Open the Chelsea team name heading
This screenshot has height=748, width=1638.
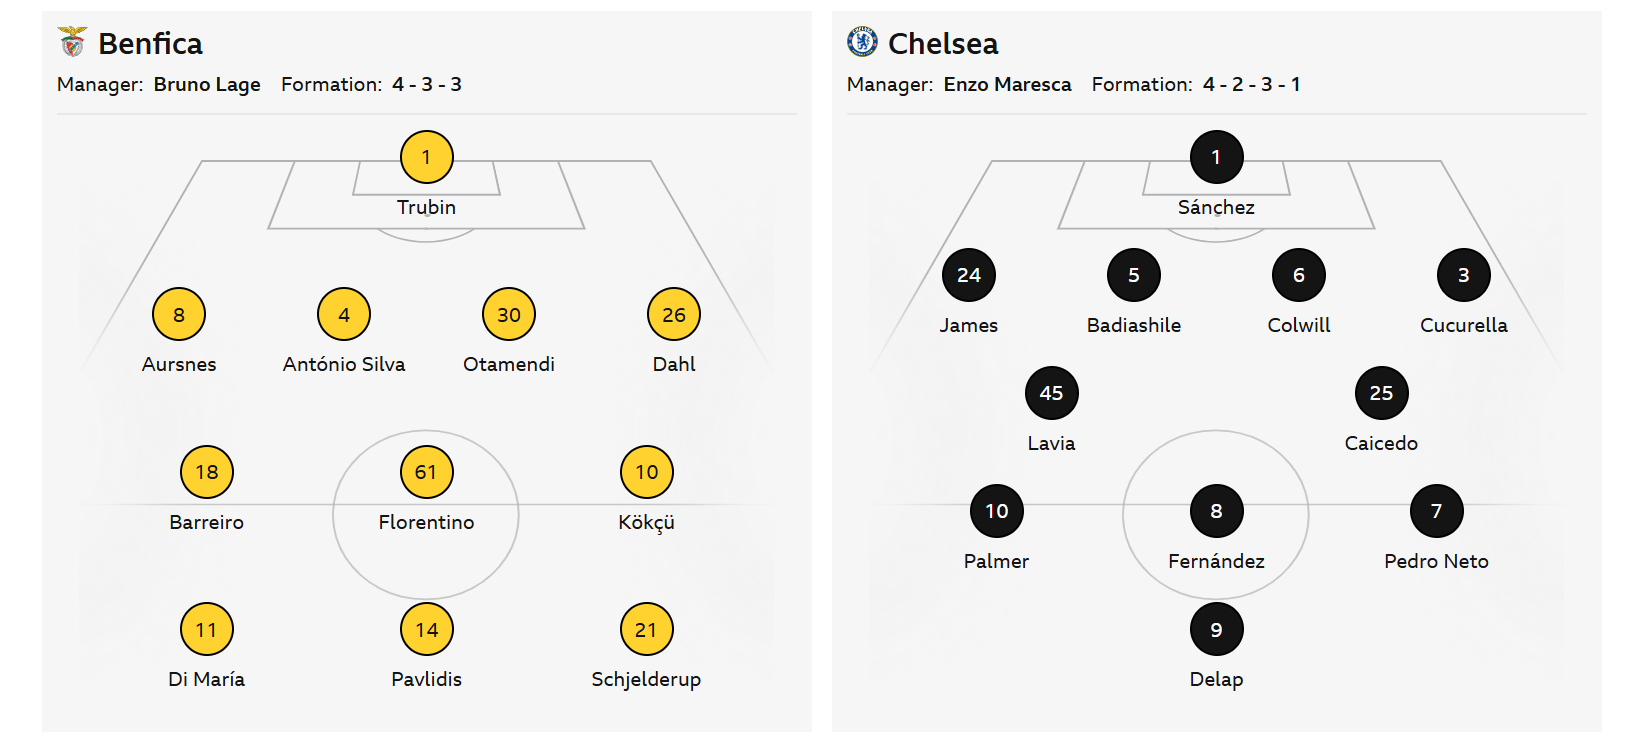943,44
